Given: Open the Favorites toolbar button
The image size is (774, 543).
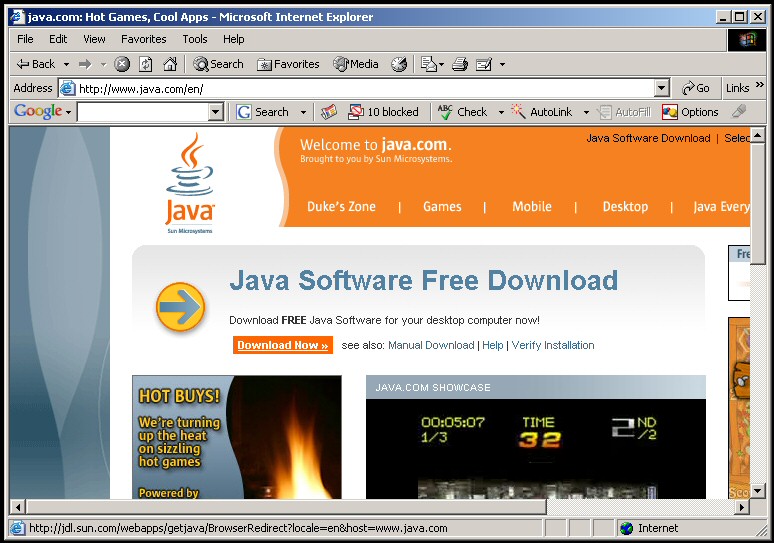Looking at the screenshot, I should [x=288, y=64].
